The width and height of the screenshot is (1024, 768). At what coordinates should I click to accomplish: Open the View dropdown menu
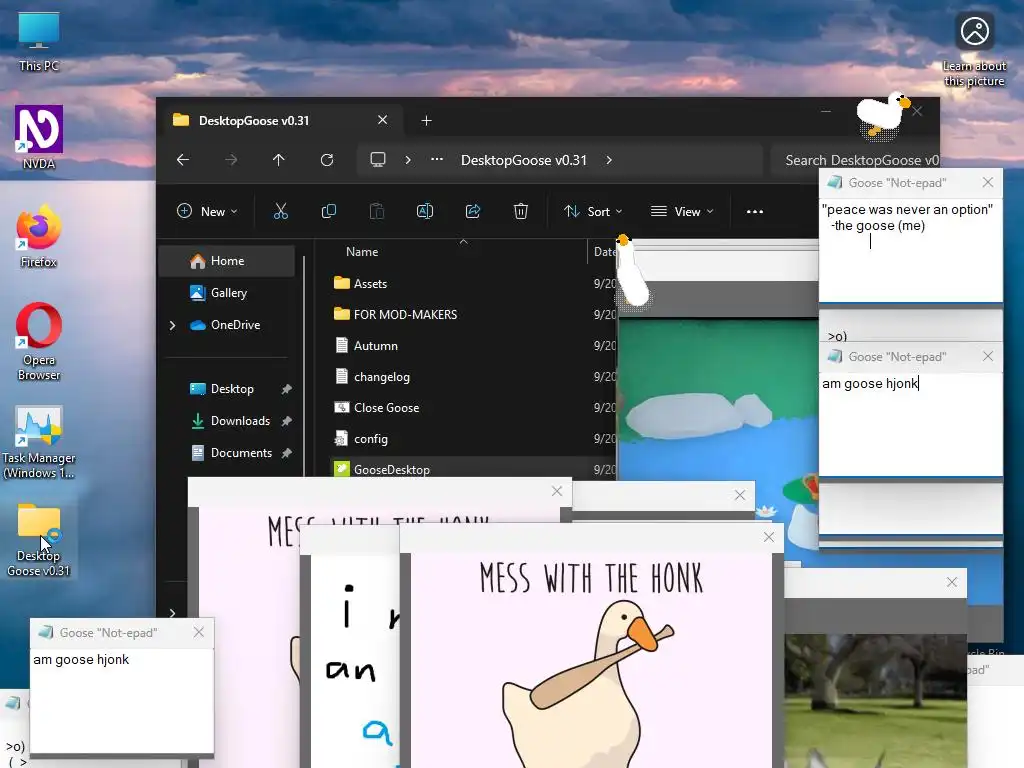point(682,211)
